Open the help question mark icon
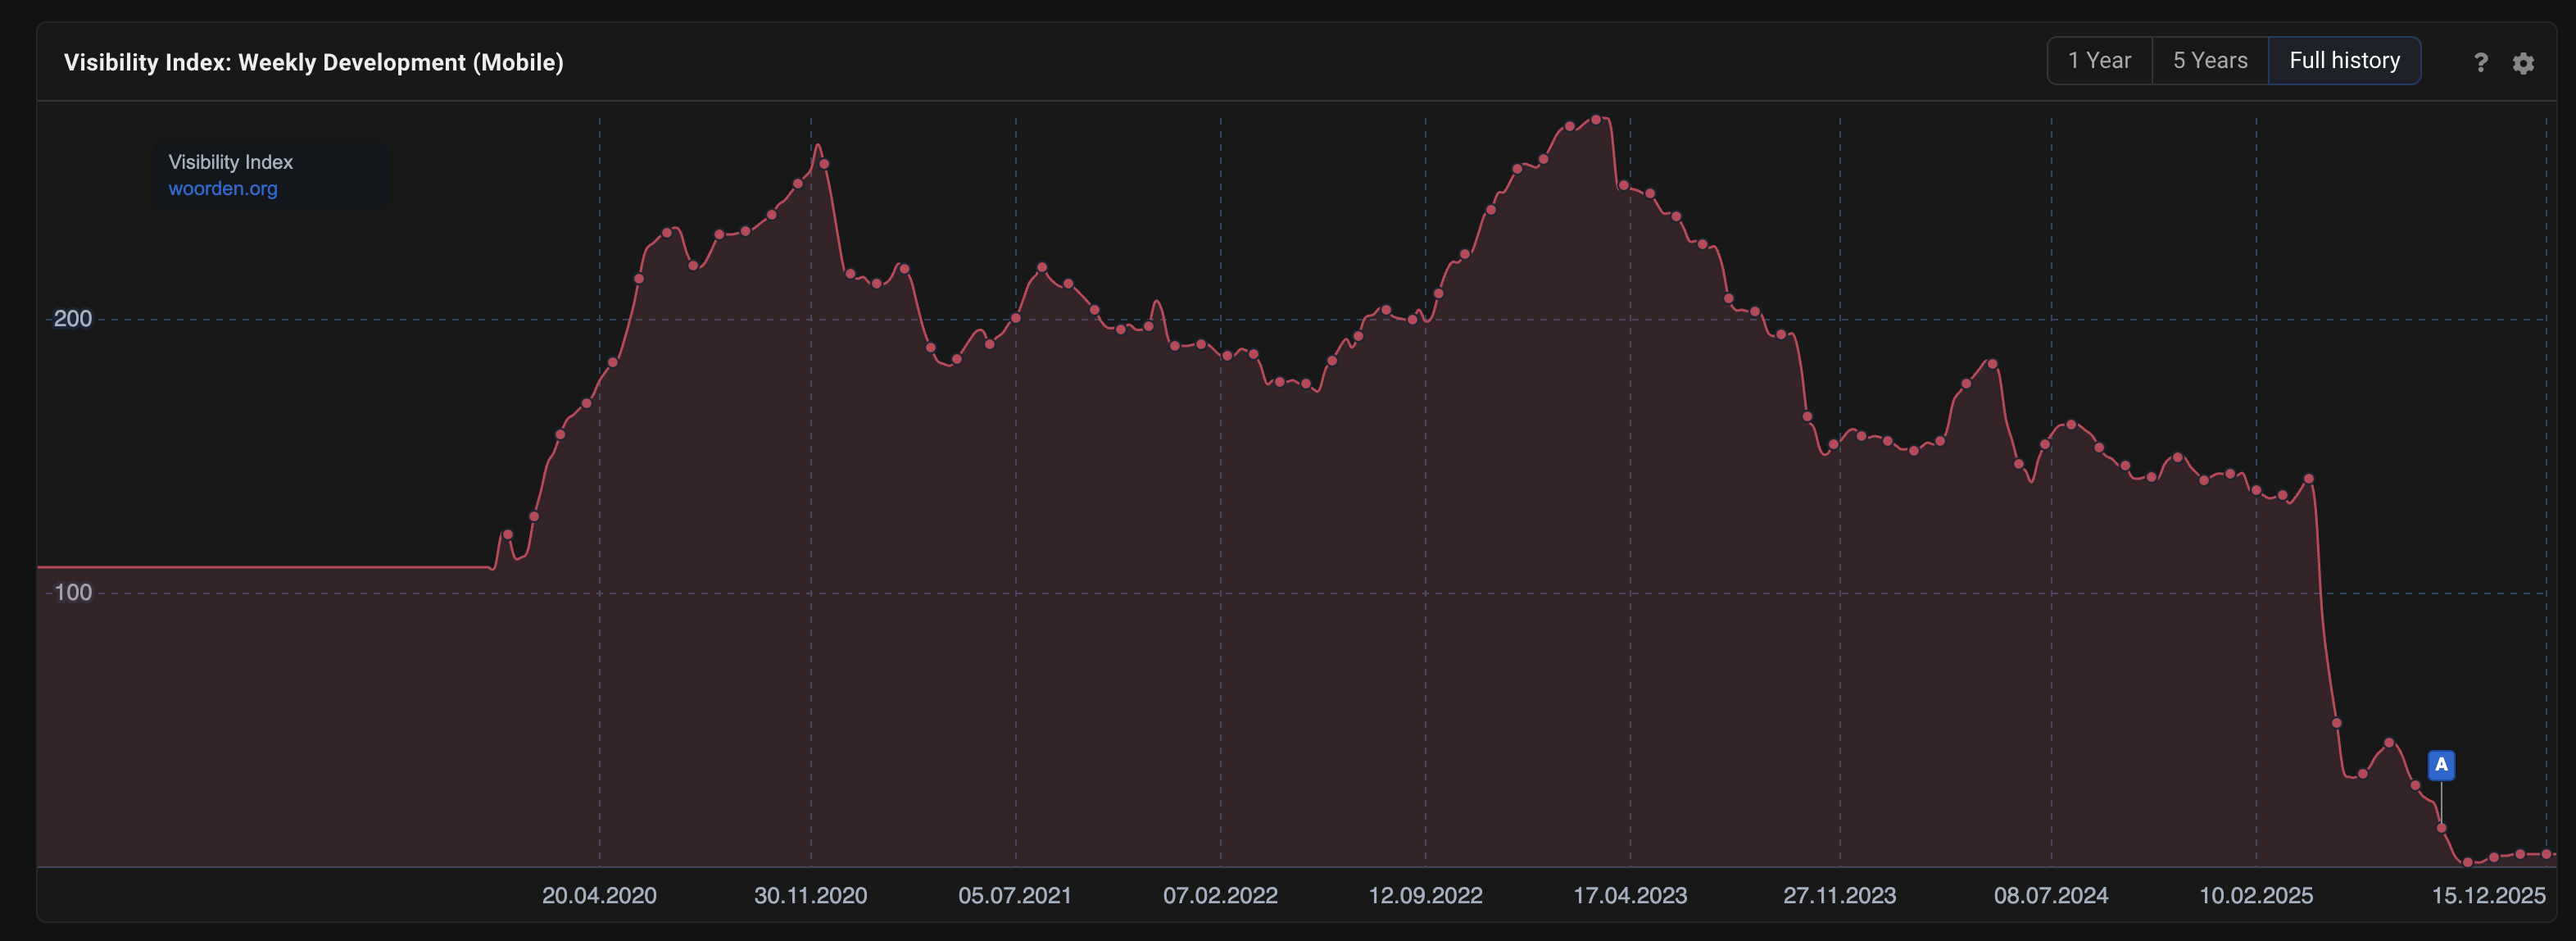Image resolution: width=2576 pixels, height=941 pixels. click(2480, 63)
